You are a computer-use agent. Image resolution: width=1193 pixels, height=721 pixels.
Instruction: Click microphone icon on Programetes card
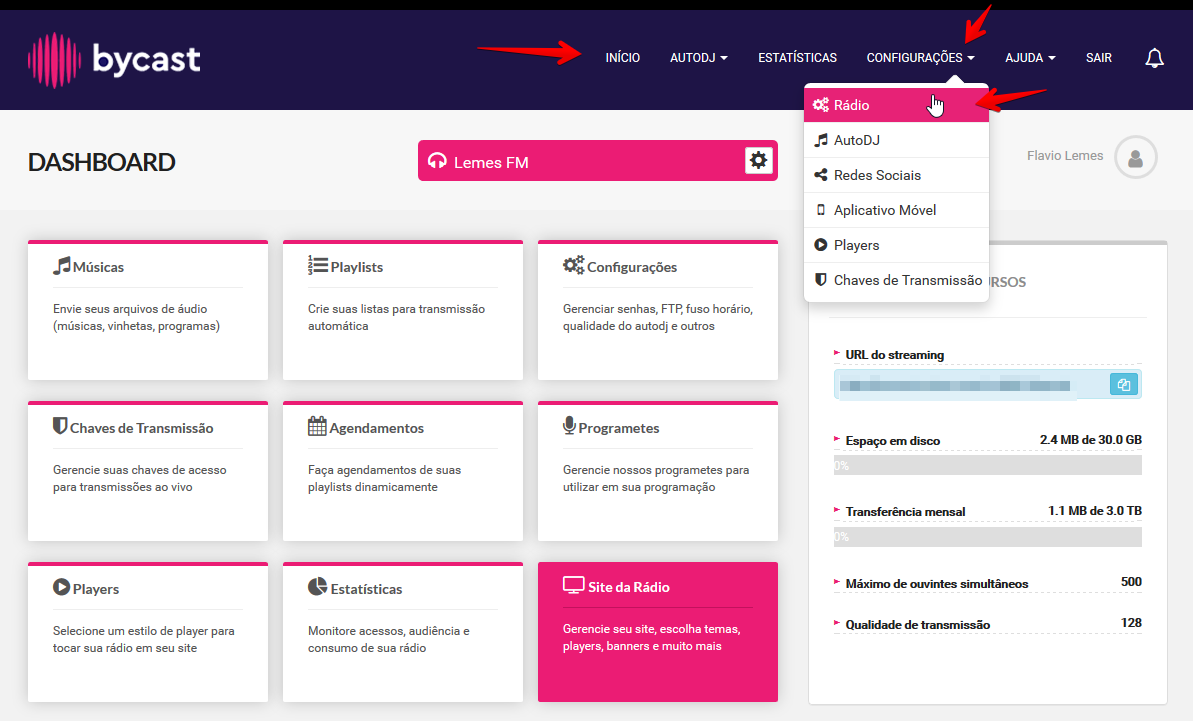coord(569,426)
